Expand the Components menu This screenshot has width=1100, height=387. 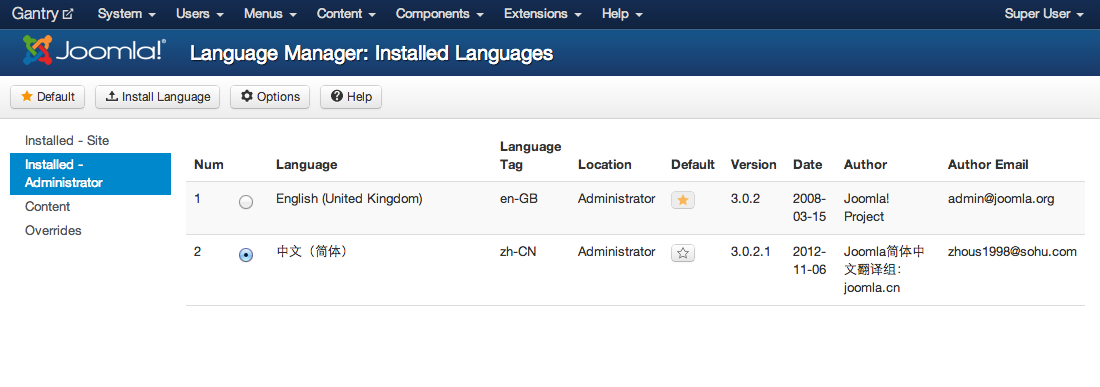pos(440,14)
